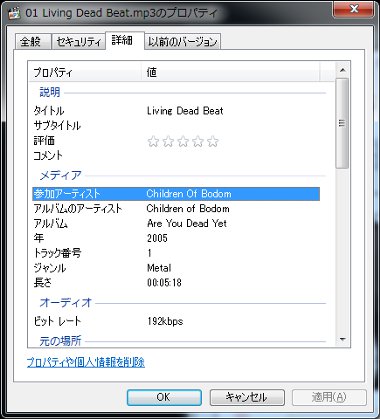Image resolution: width=380 pixels, height=419 pixels.
Task: Click the 長さ value 00:05:18
Action: tap(164, 283)
